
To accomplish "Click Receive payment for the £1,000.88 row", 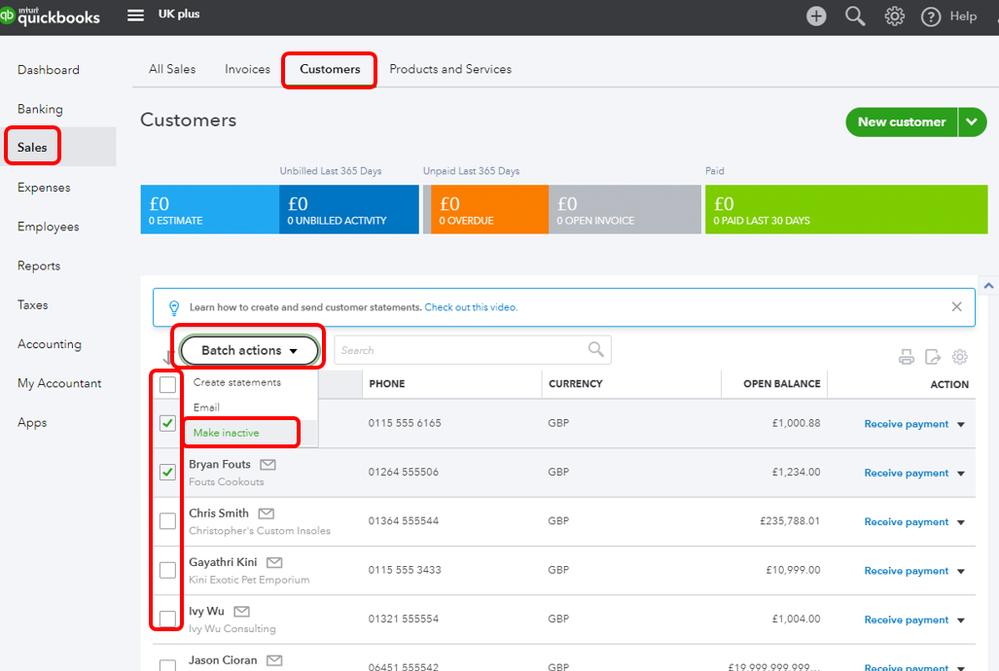I will pos(906,424).
